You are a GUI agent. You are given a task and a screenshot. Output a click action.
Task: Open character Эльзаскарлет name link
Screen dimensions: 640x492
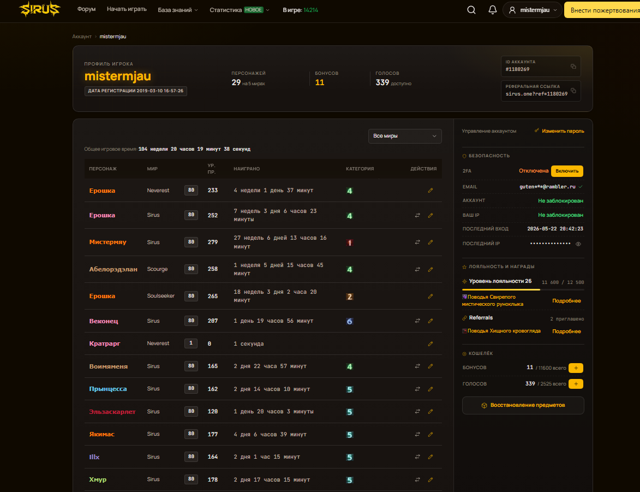tap(112, 412)
